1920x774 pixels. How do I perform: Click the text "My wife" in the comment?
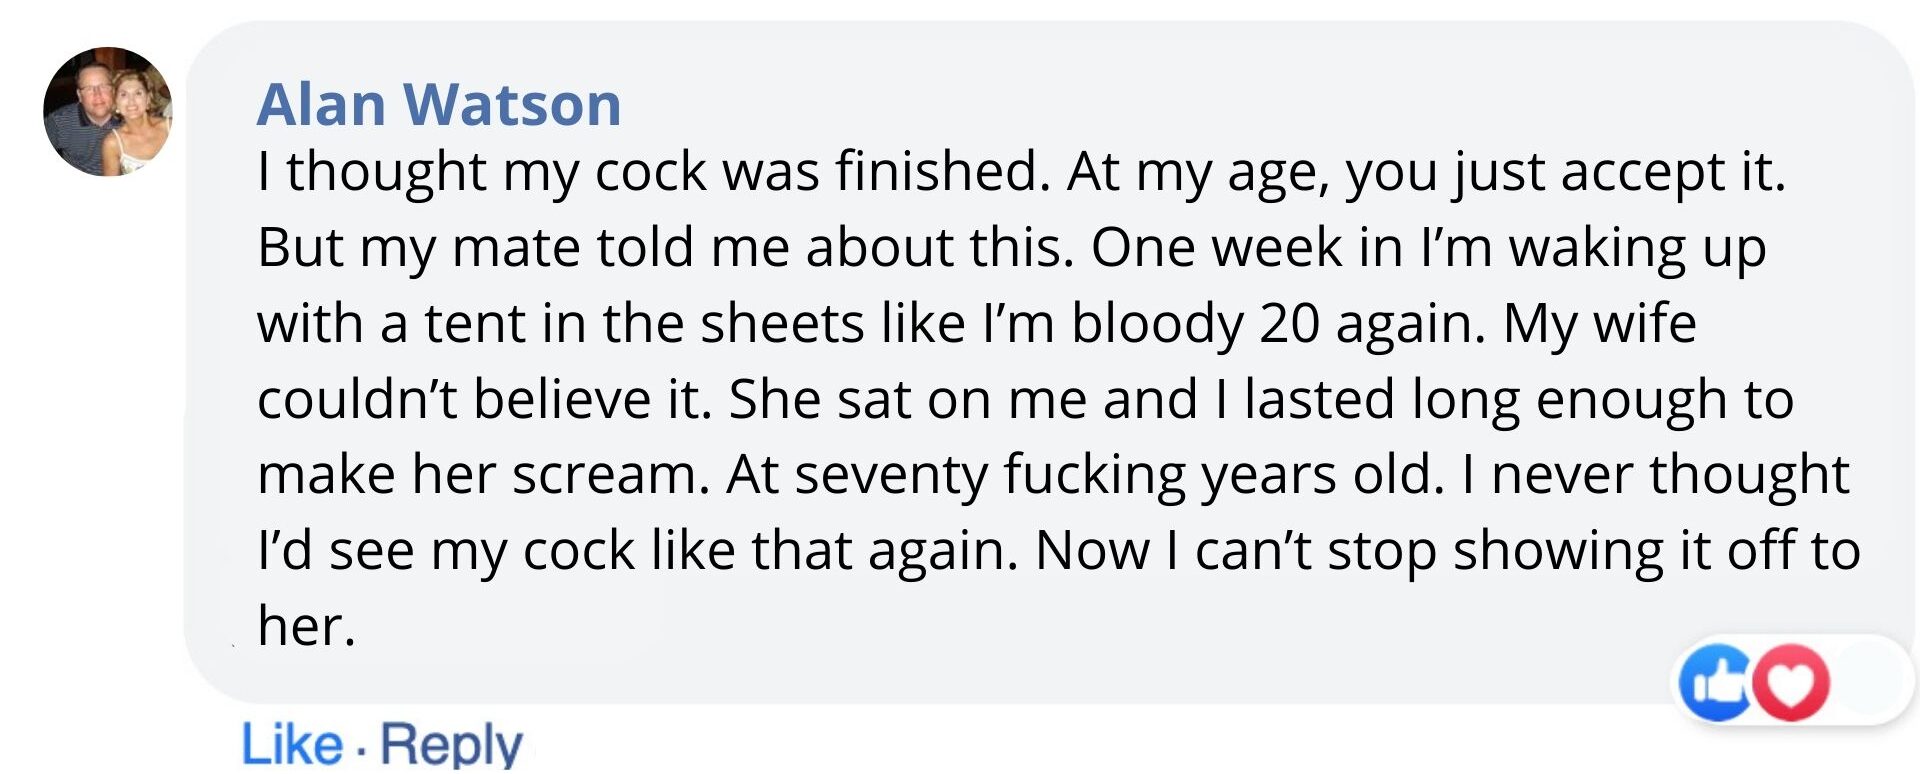pyautogui.click(x=1599, y=324)
